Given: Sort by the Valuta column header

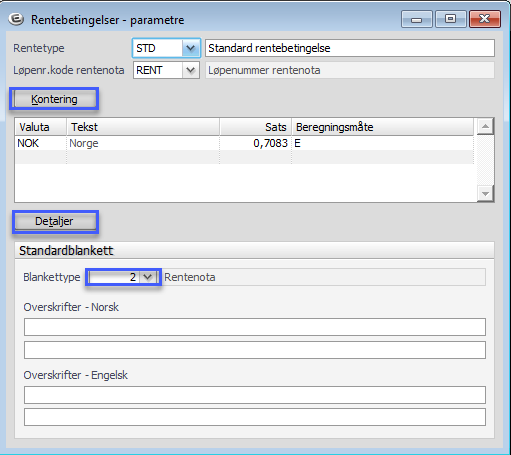Looking at the screenshot, I should [x=41, y=127].
